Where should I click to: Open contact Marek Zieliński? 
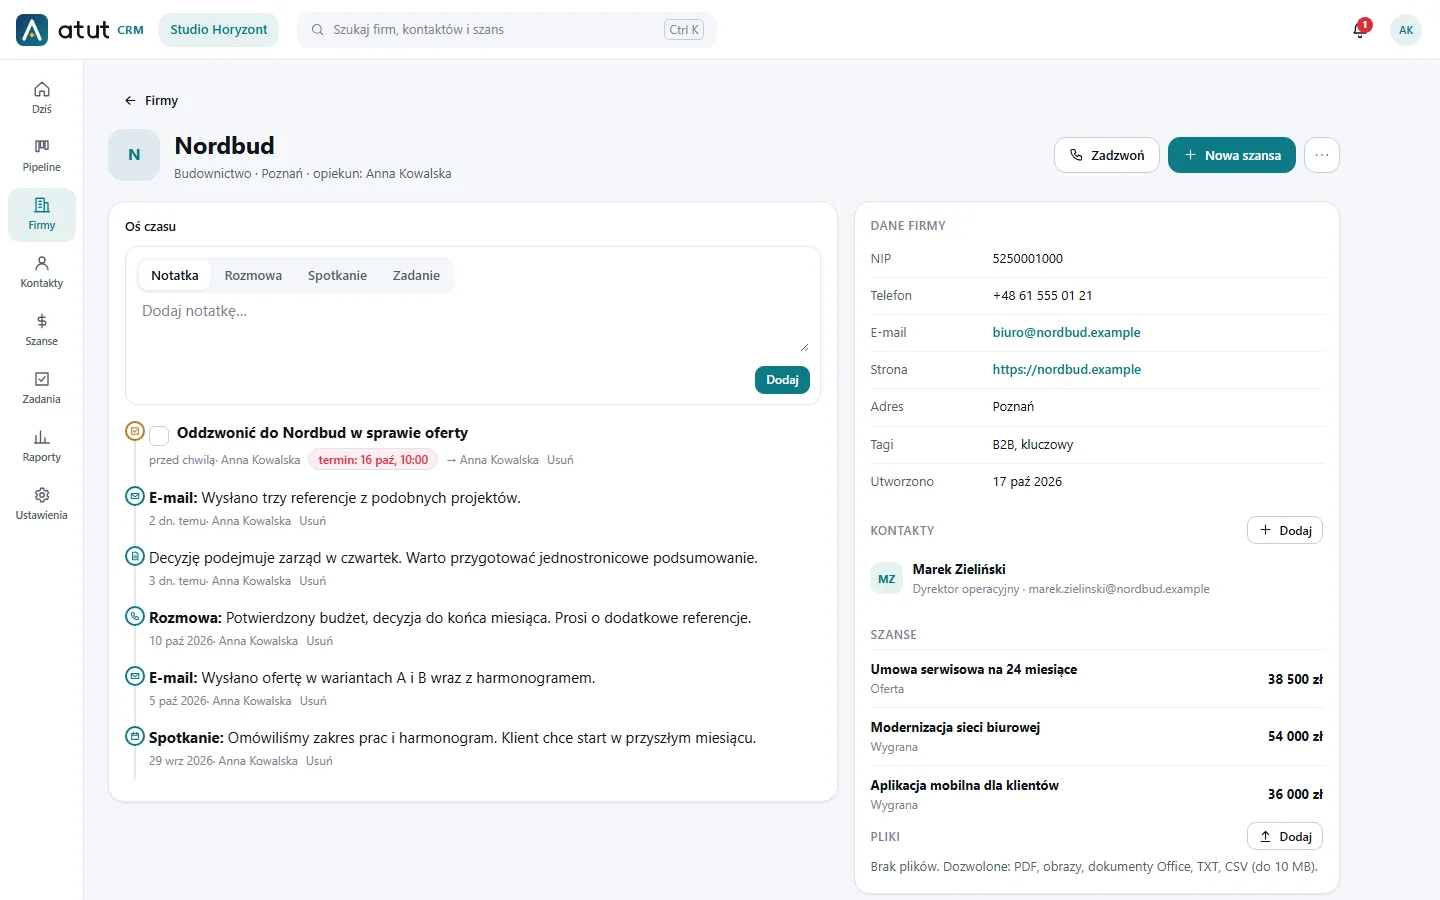(x=1097, y=578)
